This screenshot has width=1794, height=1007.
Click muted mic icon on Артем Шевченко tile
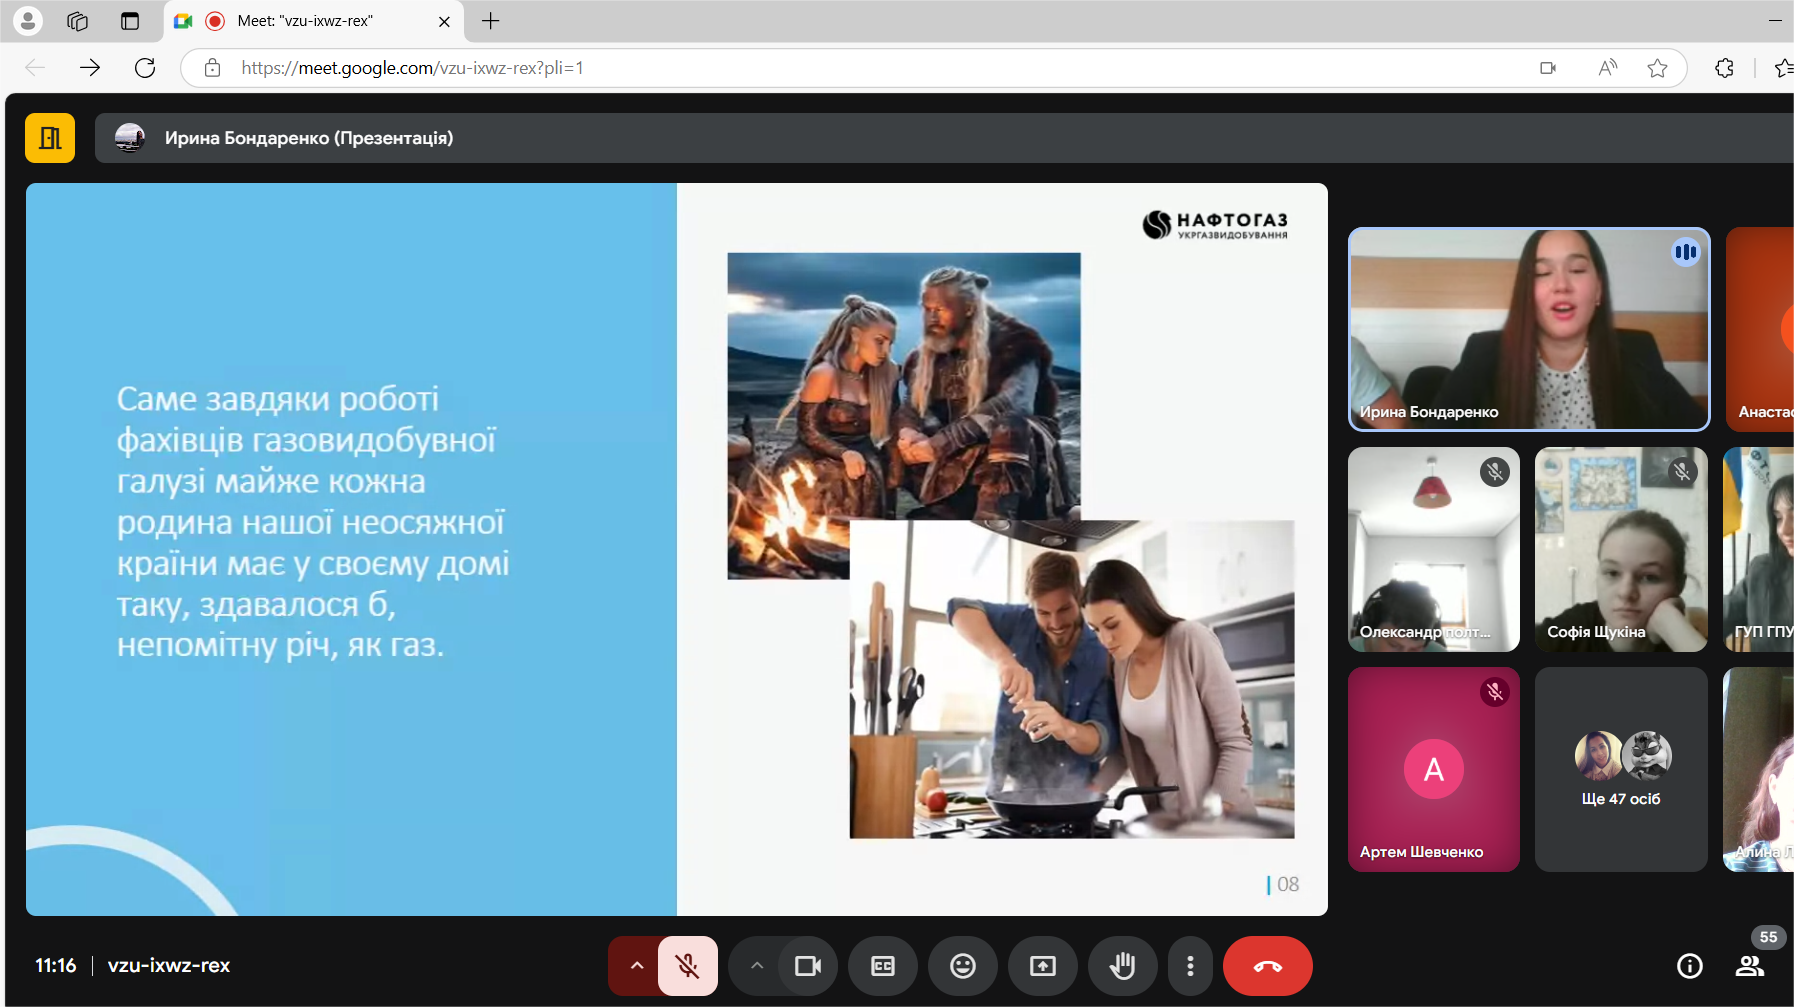coord(1495,692)
